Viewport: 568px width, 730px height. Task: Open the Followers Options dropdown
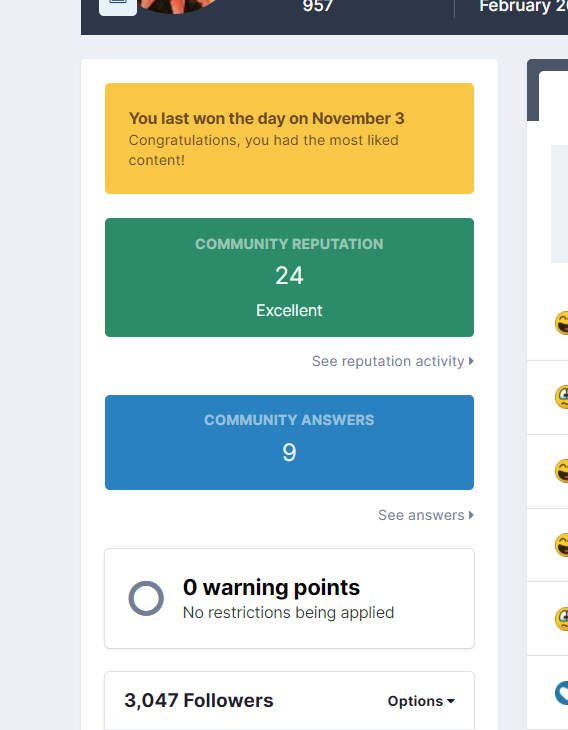421,701
